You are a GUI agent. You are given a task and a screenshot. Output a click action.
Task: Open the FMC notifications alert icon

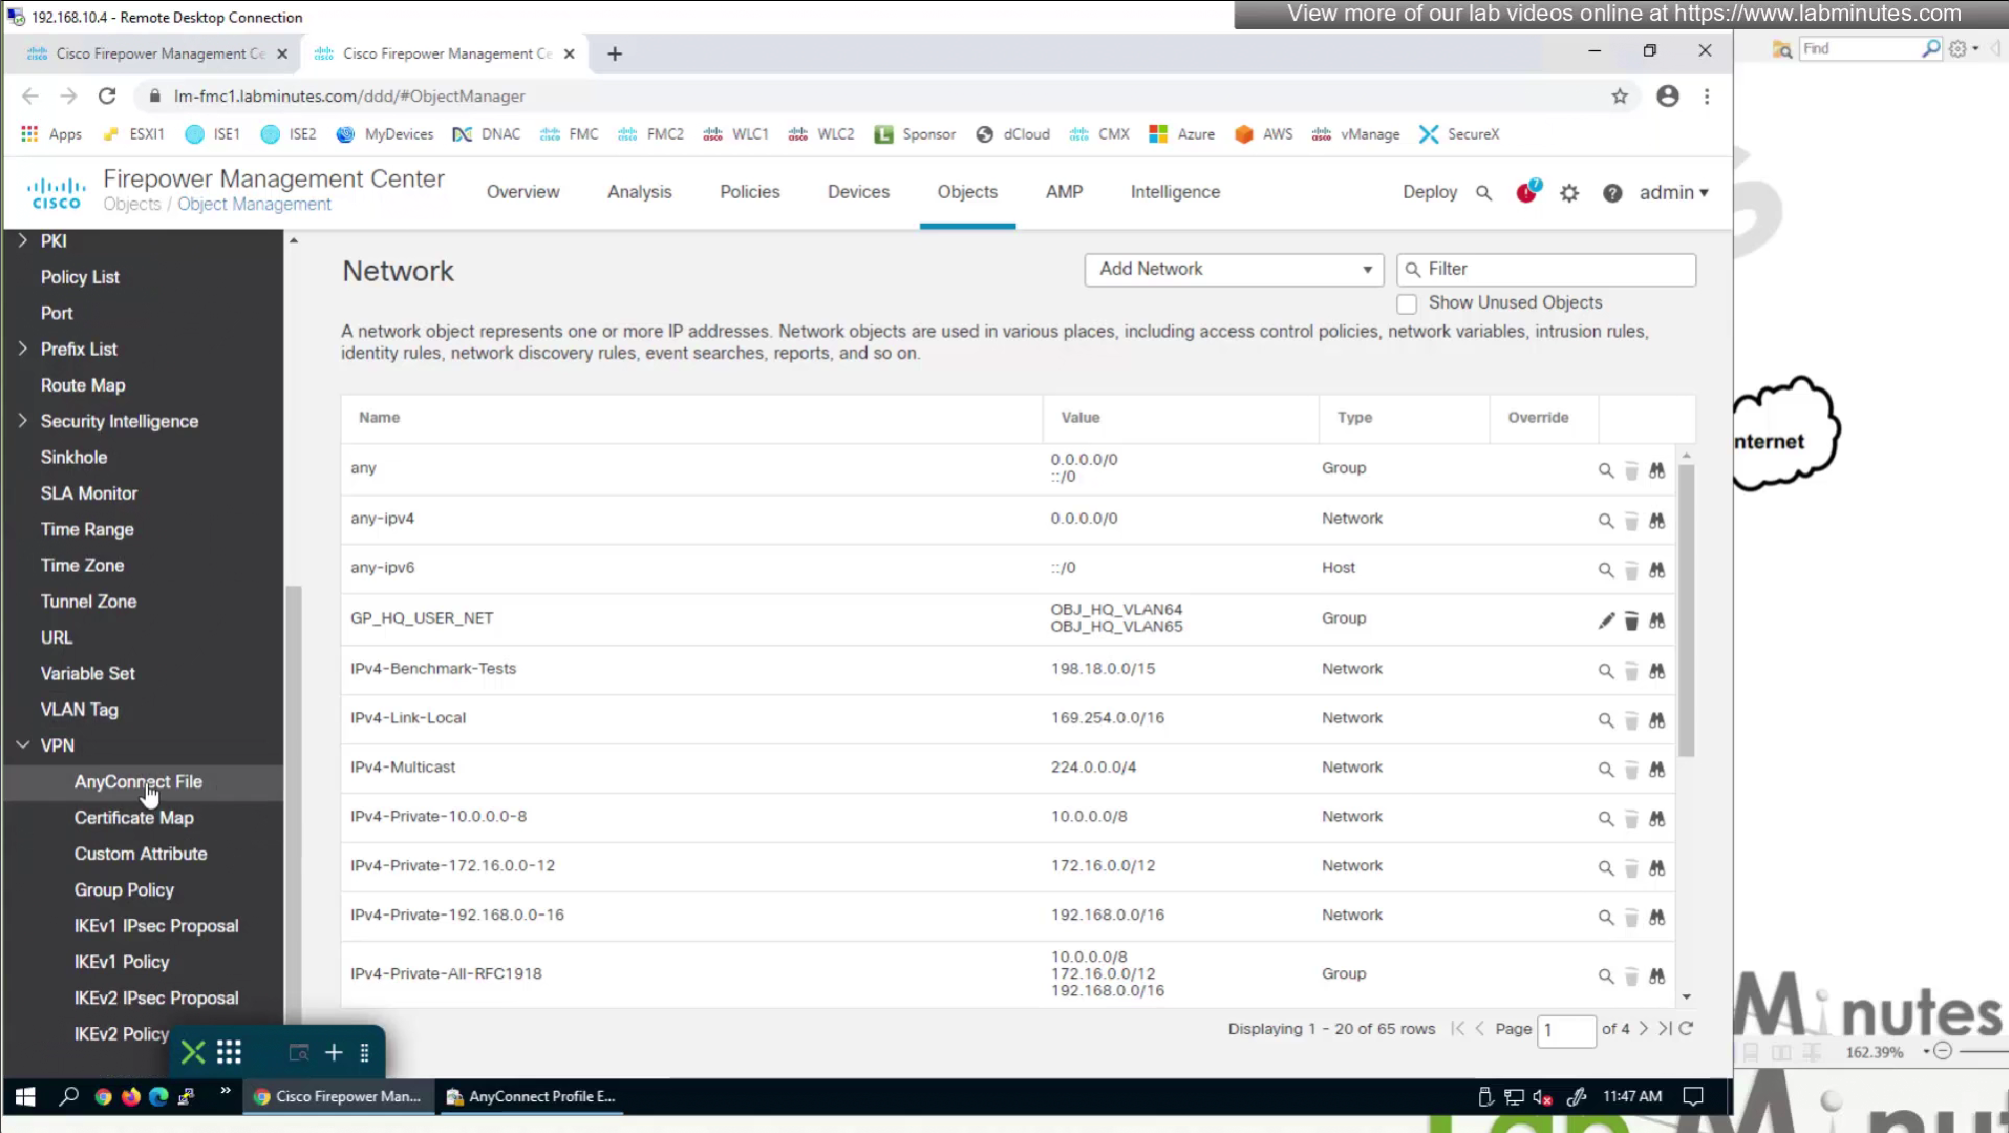coord(1526,192)
